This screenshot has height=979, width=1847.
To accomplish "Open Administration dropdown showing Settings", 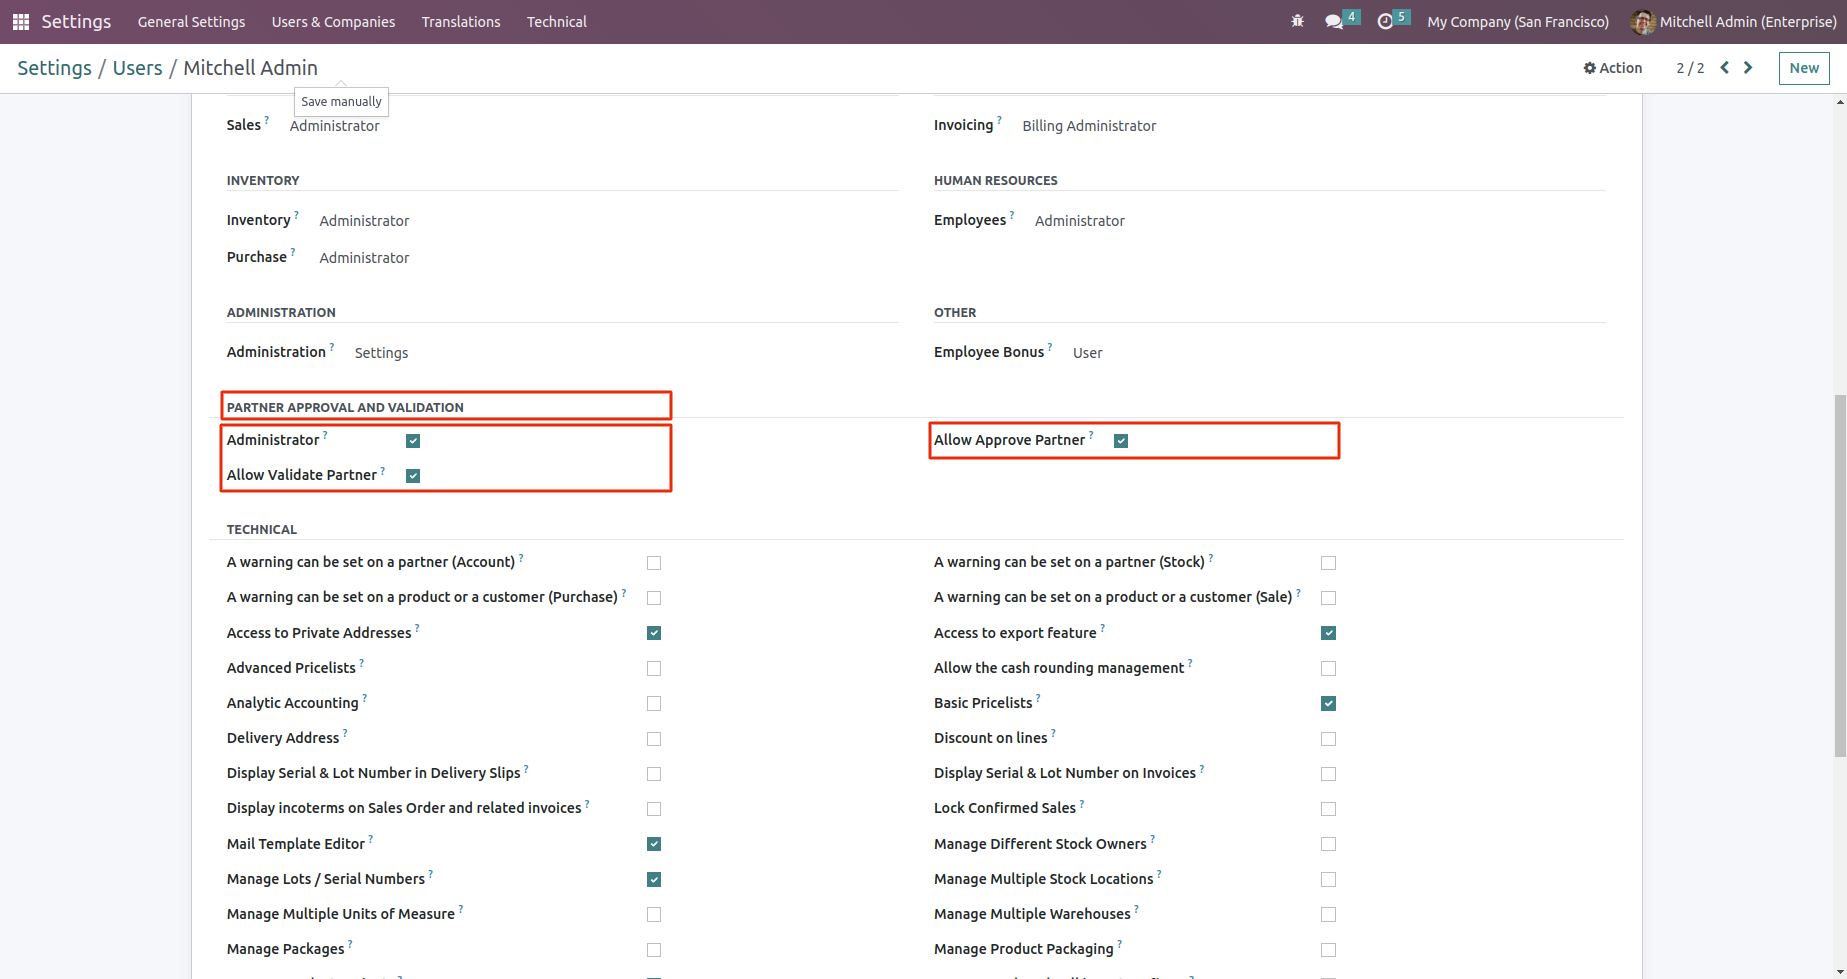I will (381, 353).
